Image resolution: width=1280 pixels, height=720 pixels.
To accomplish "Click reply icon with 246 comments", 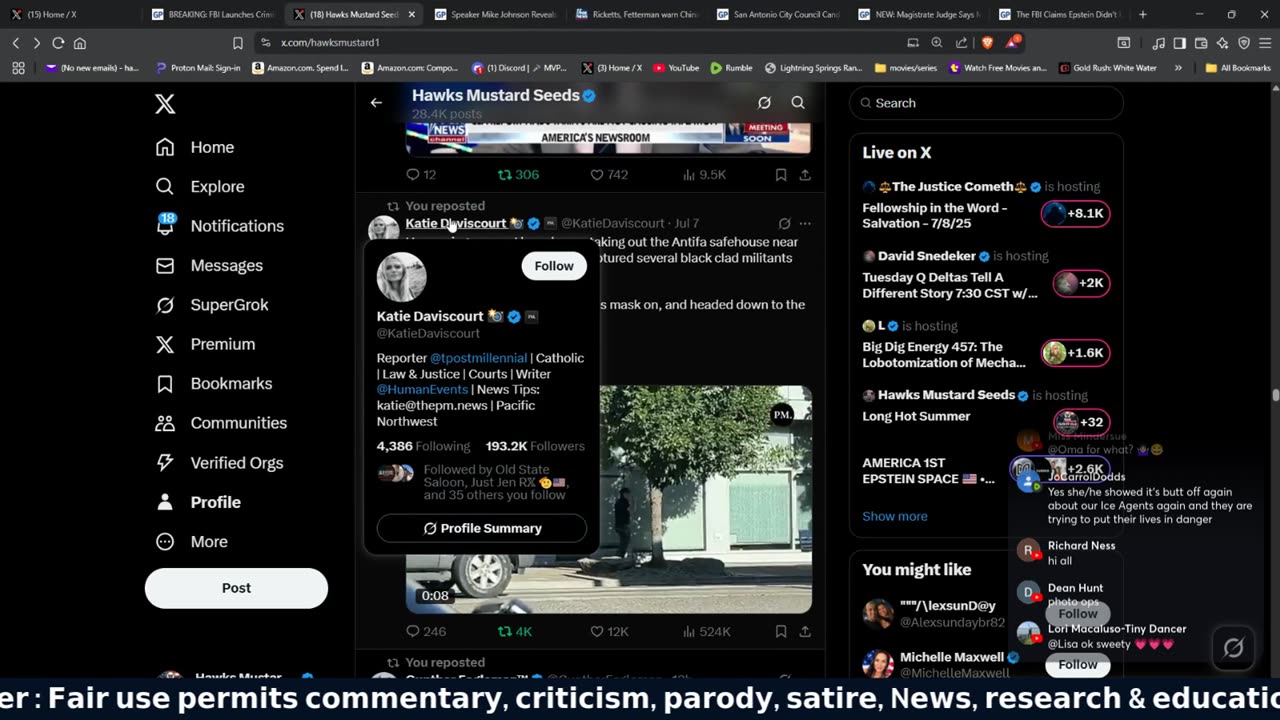I will tap(425, 631).
